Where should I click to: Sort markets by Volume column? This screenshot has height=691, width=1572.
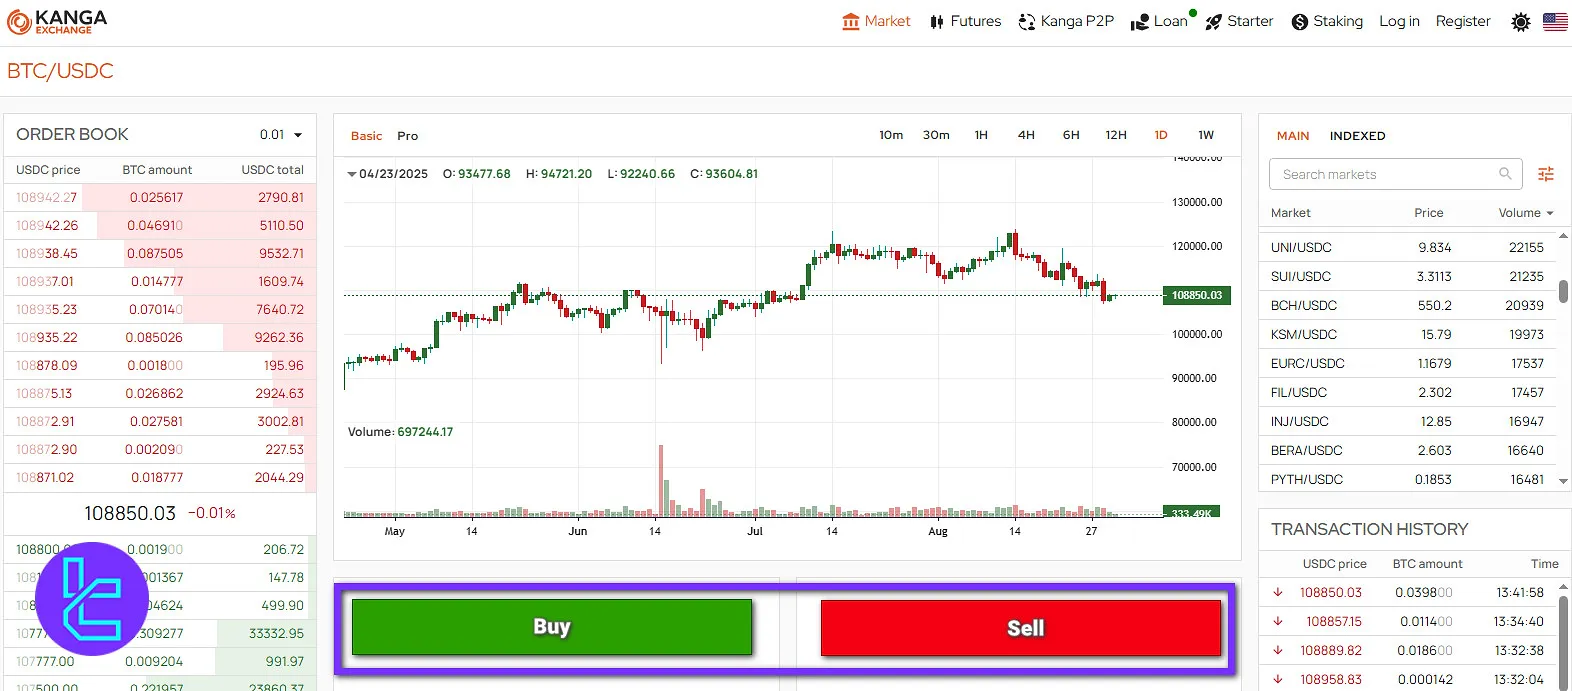[1526, 213]
